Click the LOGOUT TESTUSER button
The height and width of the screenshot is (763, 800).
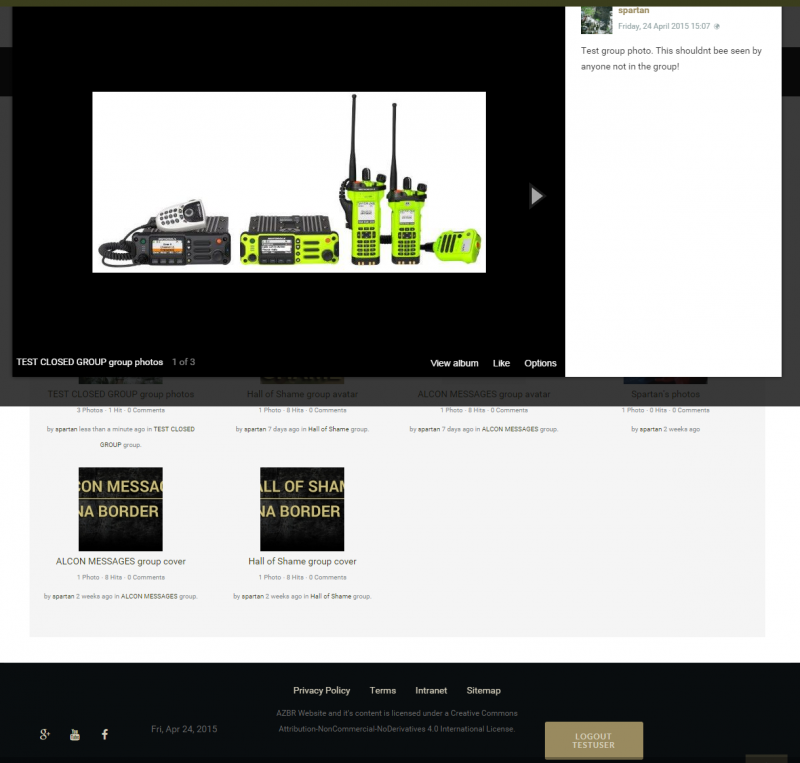[x=594, y=741]
